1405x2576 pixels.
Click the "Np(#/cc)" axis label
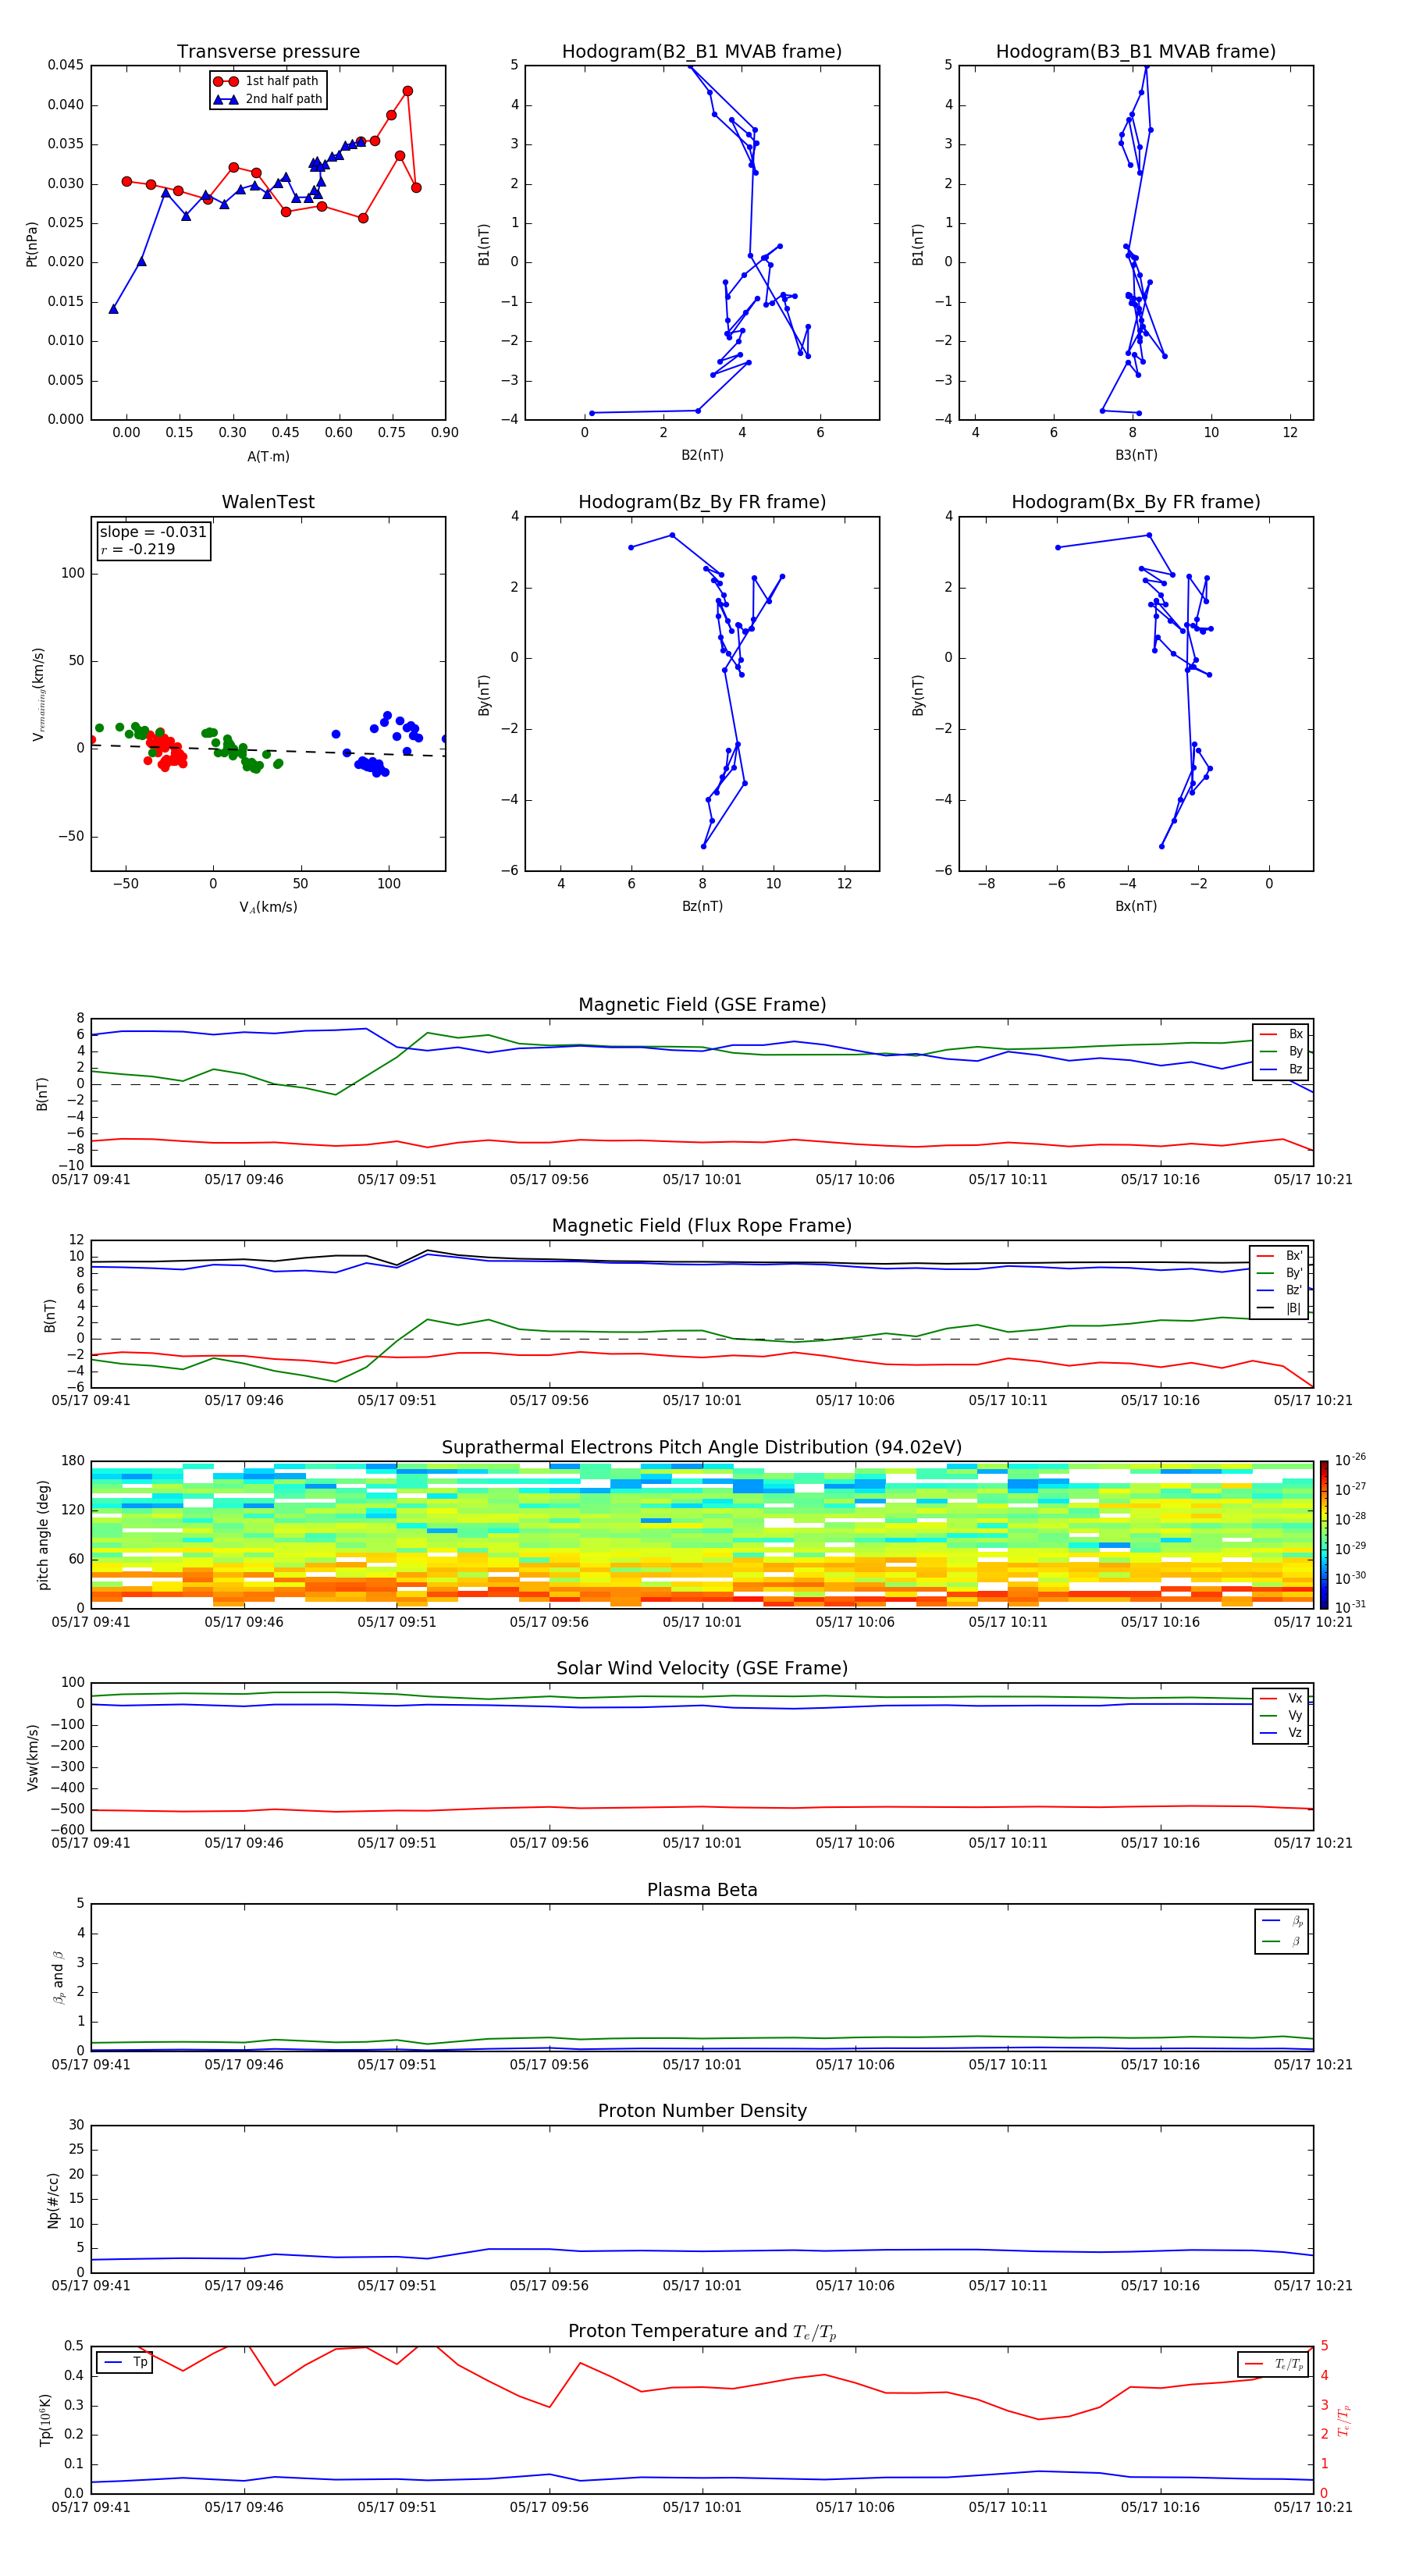[53, 2199]
